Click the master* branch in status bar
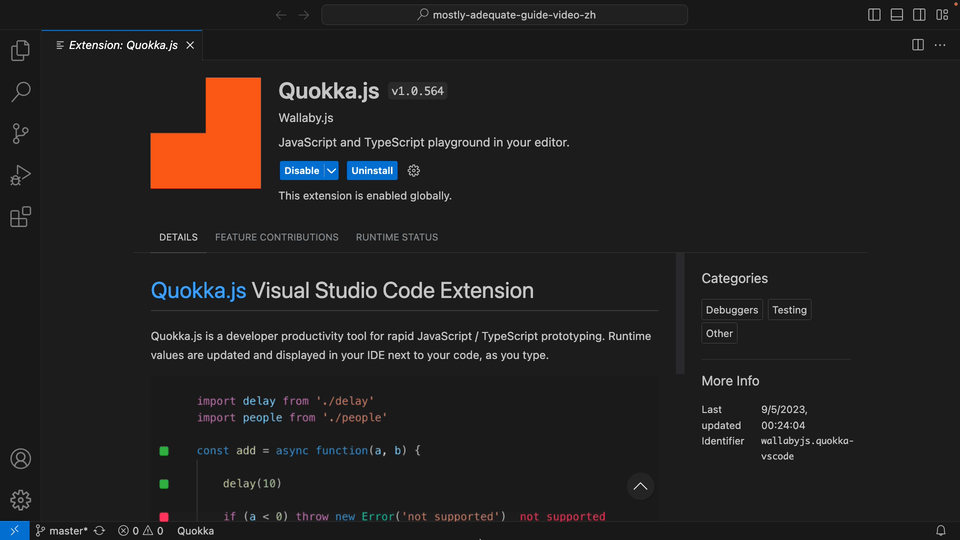 [x=61, y=531]
